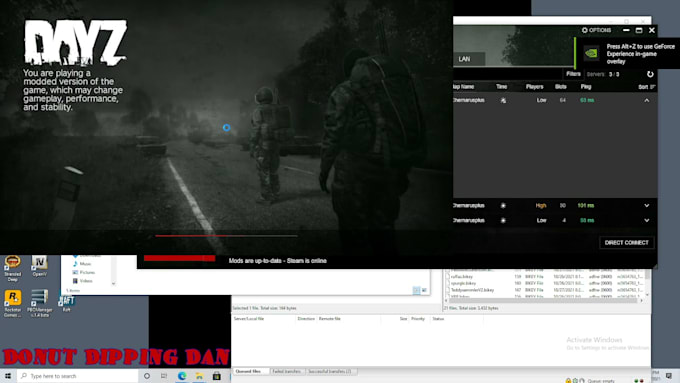This screenshot has width=680, height=383.
Task: Click the sun icon in the 101 ms server row
Action: [503, 206]
